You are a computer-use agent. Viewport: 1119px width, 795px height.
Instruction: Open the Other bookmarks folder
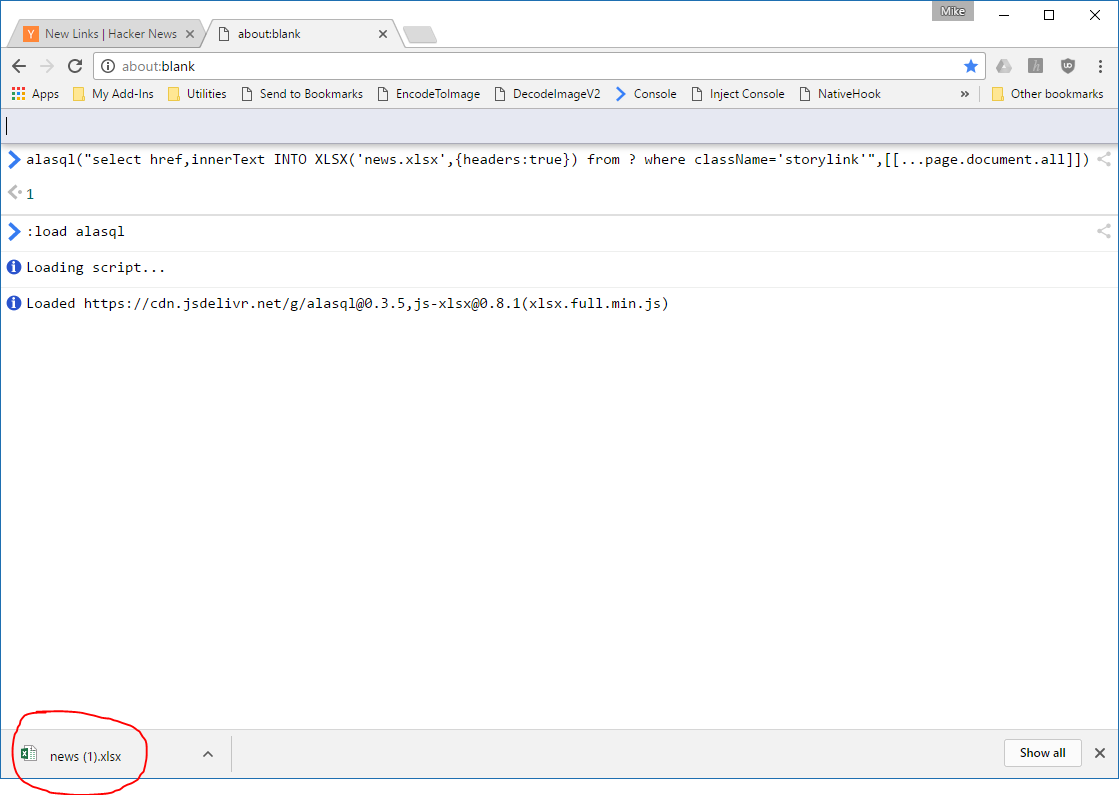[x=1047, y=93]
